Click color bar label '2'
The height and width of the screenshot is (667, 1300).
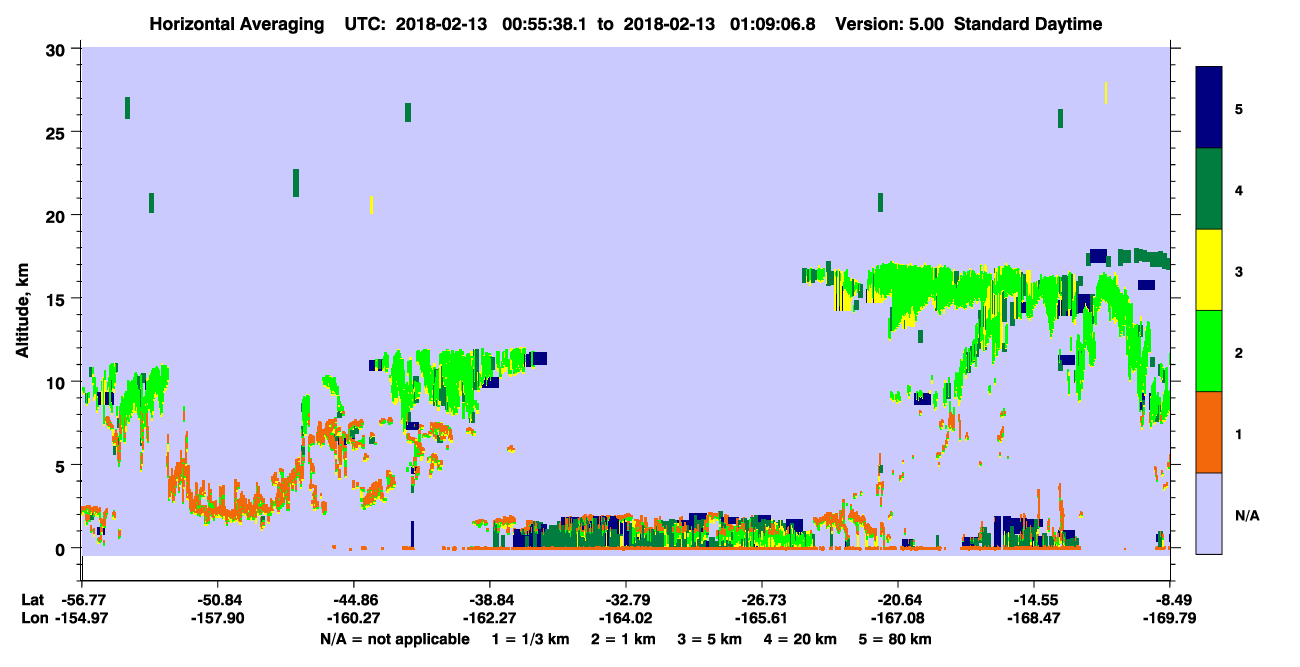point(1239,353)
